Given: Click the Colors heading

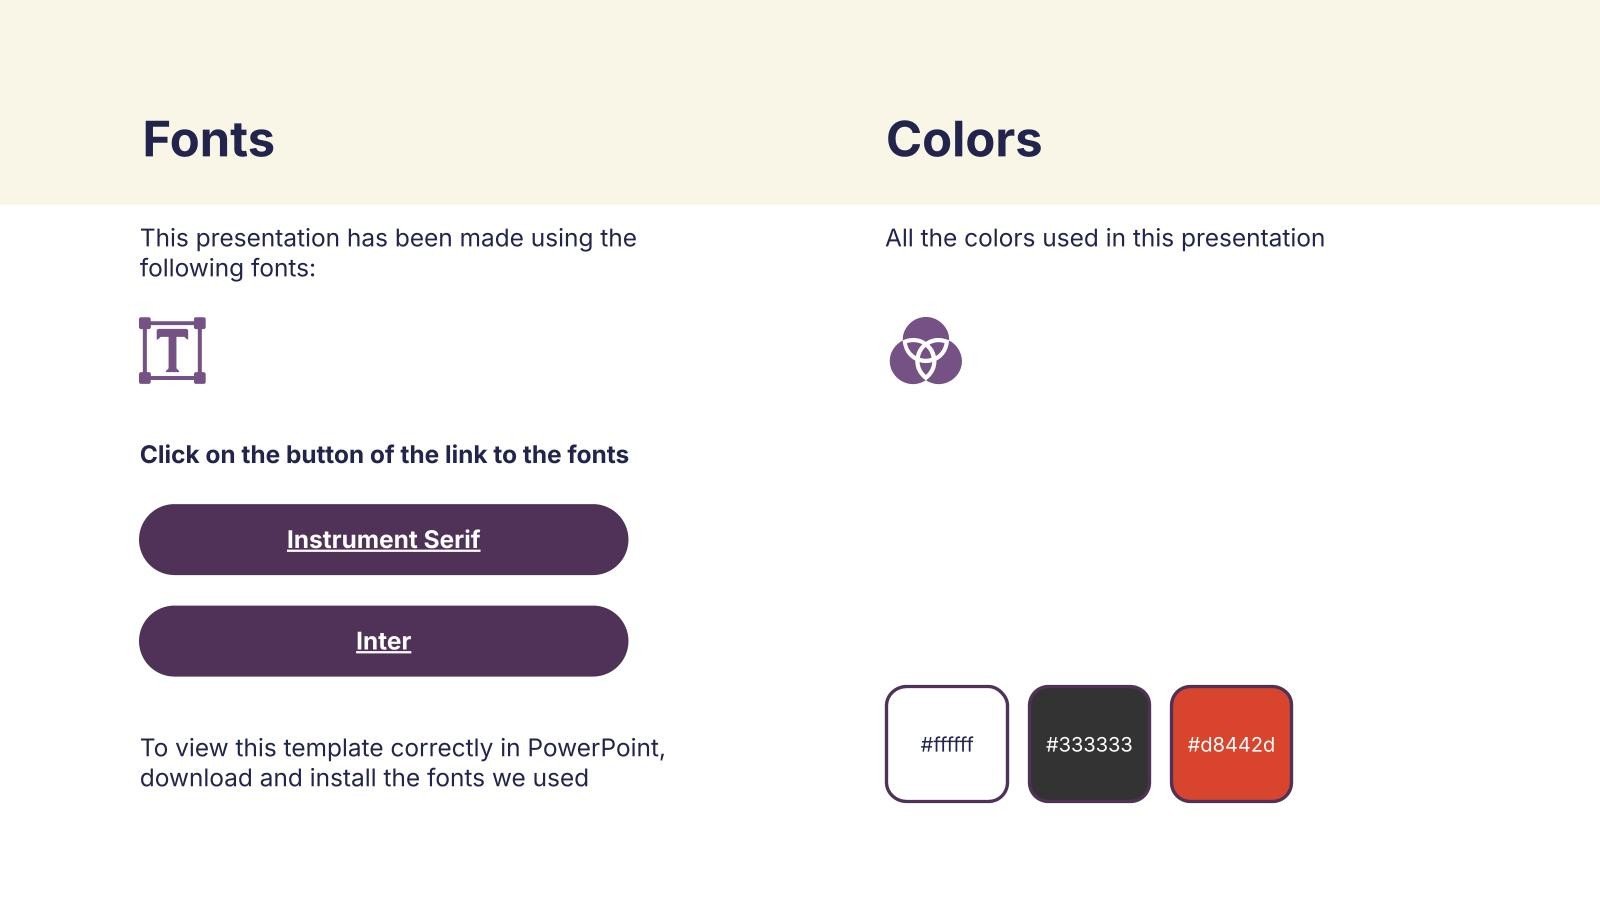Looking at the screenshot, I should pyautogui.click(x=963, y=139).
